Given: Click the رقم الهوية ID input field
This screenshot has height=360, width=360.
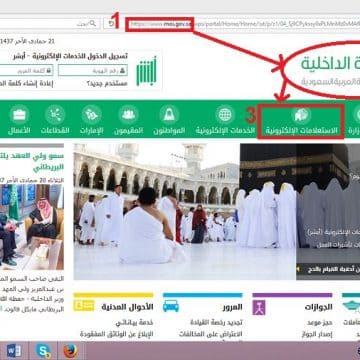Looking at the screenshot, I should (93, 71).
